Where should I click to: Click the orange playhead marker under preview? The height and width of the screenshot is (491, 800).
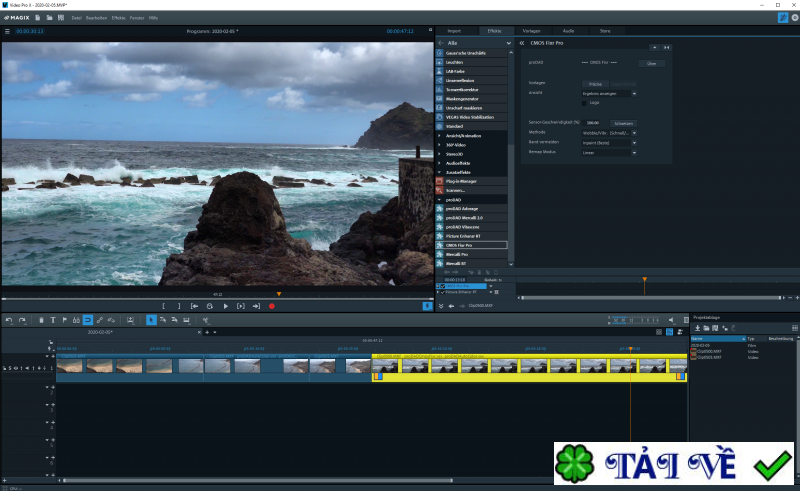[x=278, y=294]
